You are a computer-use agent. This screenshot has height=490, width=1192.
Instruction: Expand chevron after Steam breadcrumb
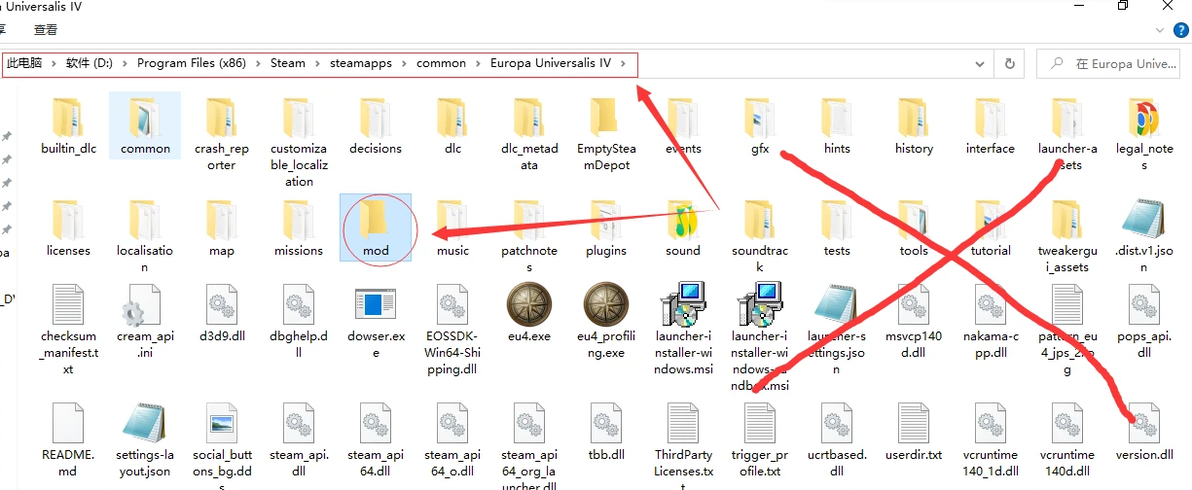click(318, 63)
